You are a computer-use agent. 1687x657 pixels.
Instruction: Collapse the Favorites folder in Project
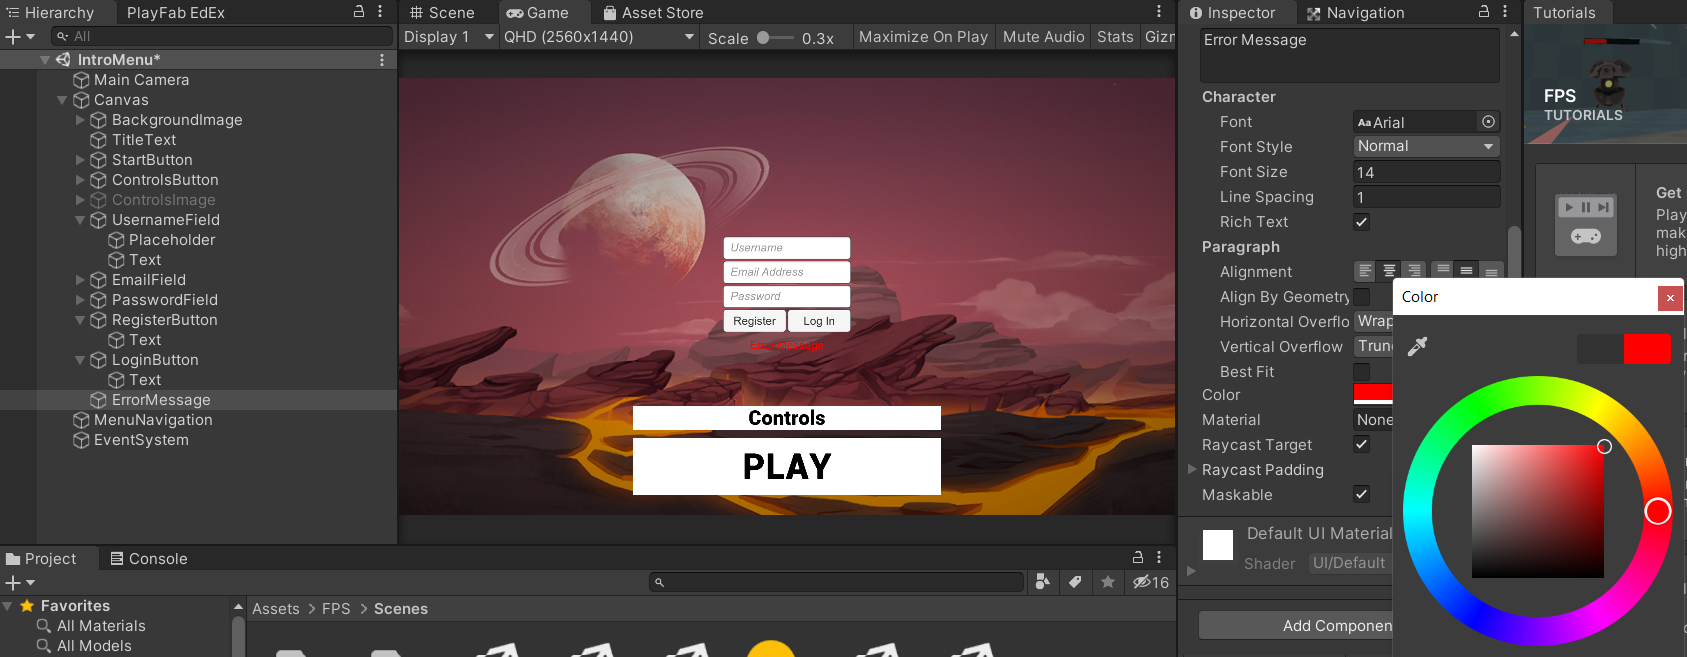pos(8,606)
